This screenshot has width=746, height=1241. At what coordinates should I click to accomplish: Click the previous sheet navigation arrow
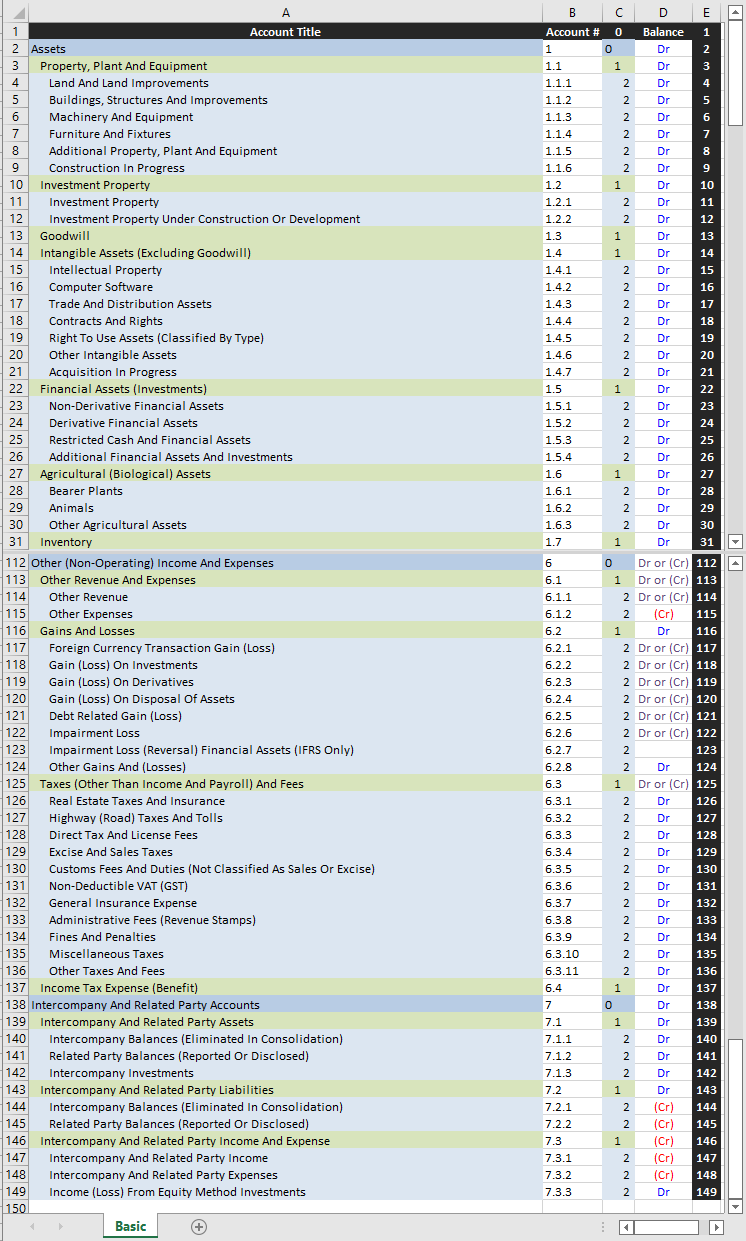pyautogui.click(x=33, y=1226)
